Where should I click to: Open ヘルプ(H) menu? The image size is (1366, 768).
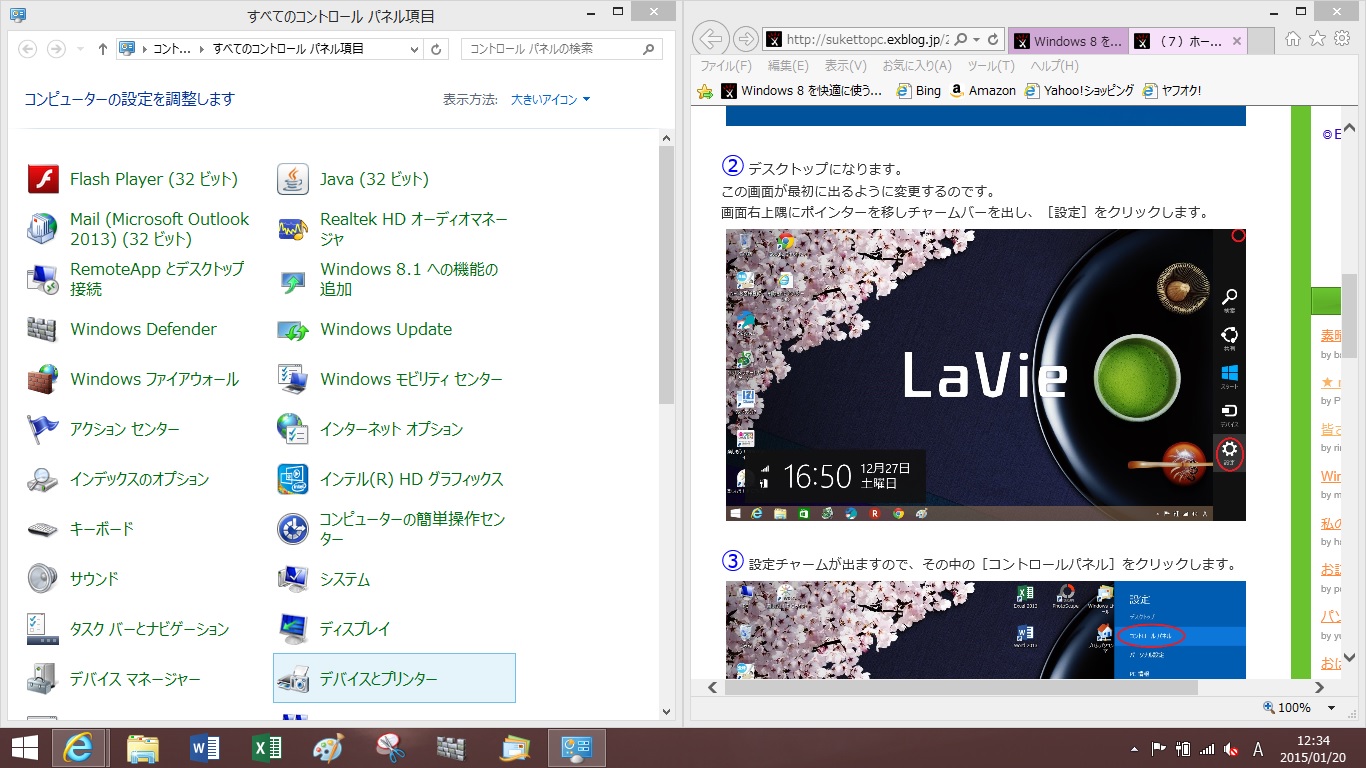[1054, 66]
